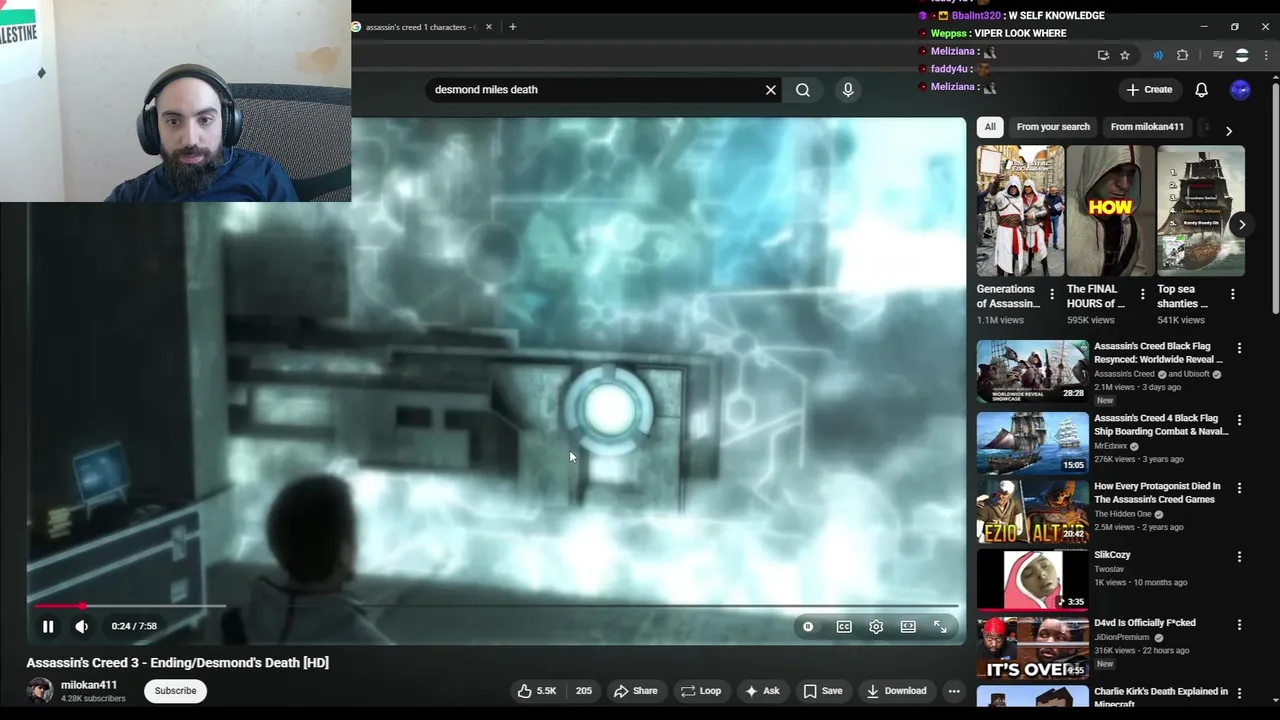The image size is (1280, 720).
Task: Click the Ask sparkle button
Action: tap(762, 691)
